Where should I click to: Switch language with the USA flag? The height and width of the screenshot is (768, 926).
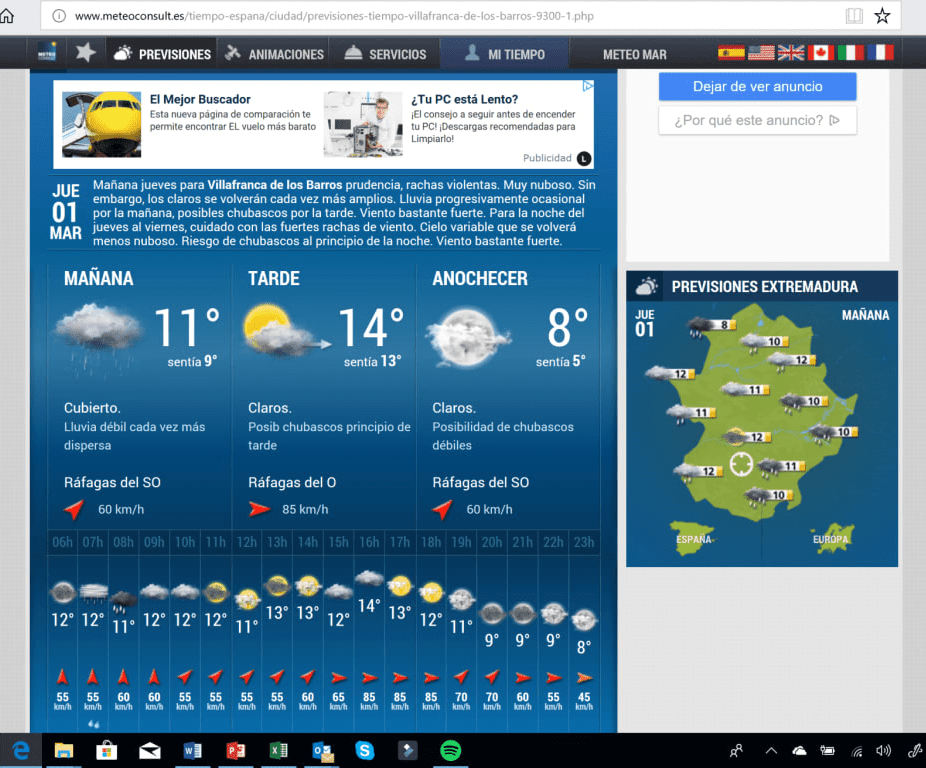coord(761,53)
